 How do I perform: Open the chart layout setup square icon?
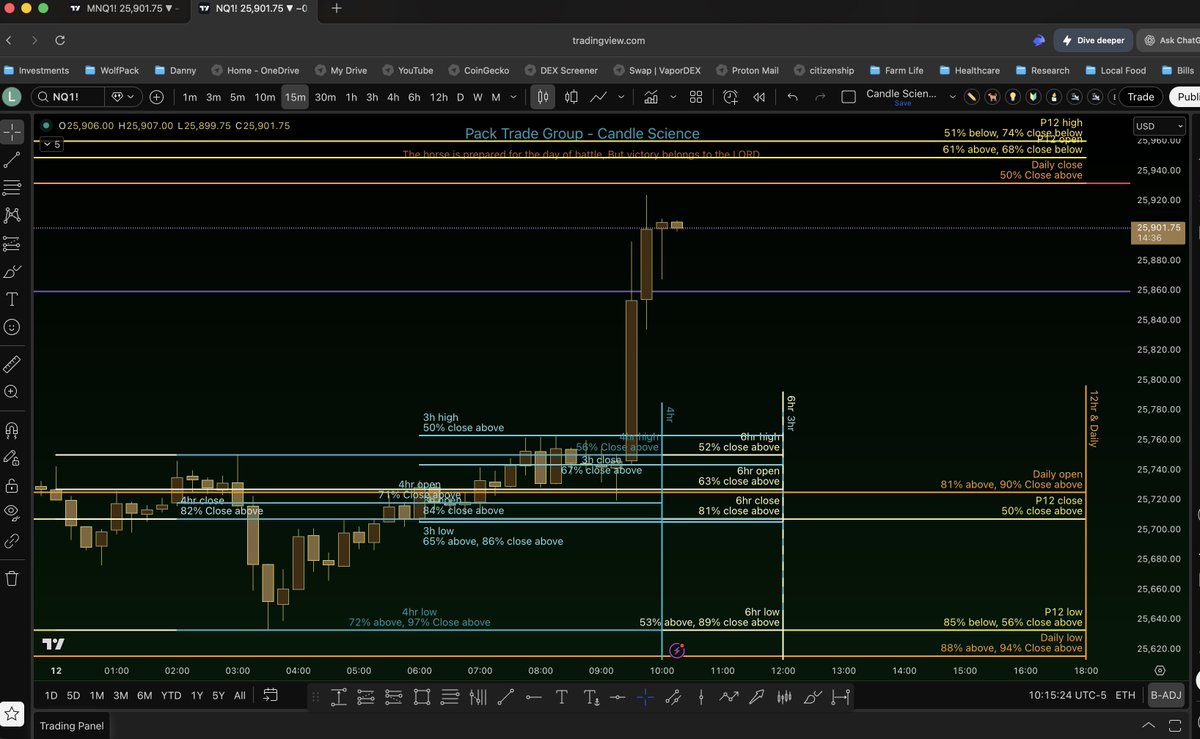tap(849, 97)
